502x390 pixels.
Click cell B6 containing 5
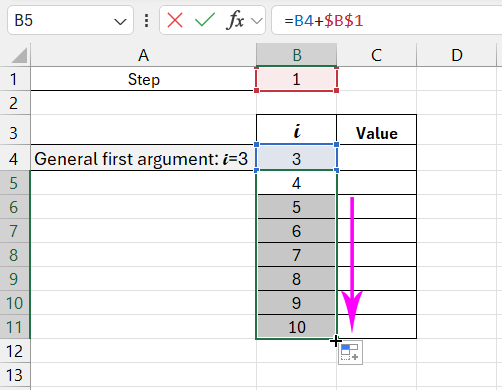tap(296, 207)
